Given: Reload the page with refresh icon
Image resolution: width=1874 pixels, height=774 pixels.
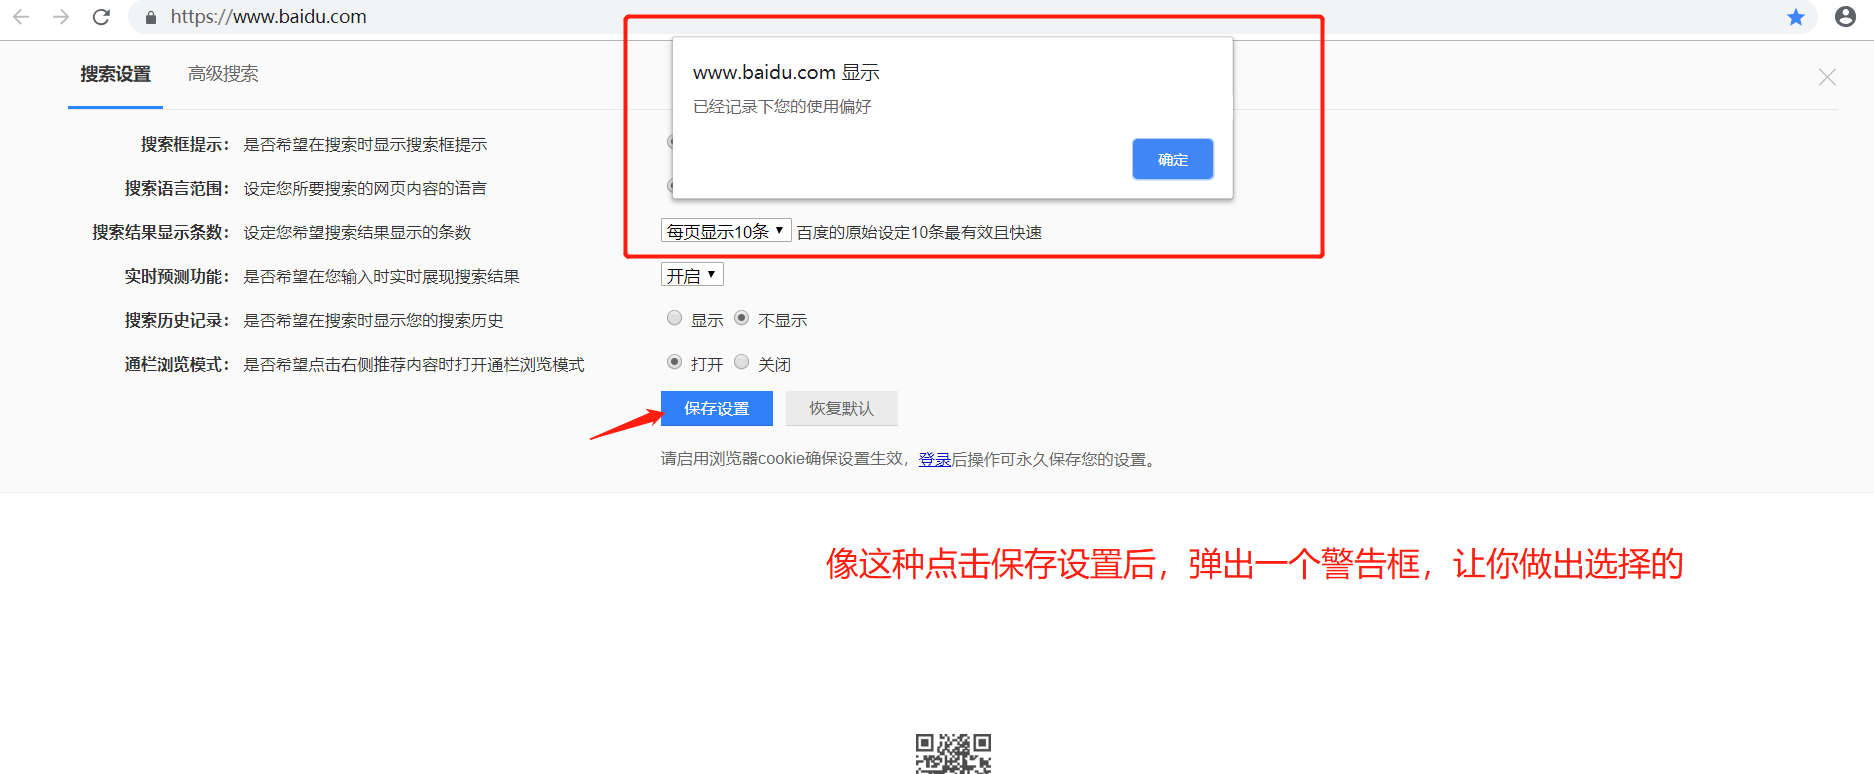Looking at the screenshot, I should (x=101, y=17).
